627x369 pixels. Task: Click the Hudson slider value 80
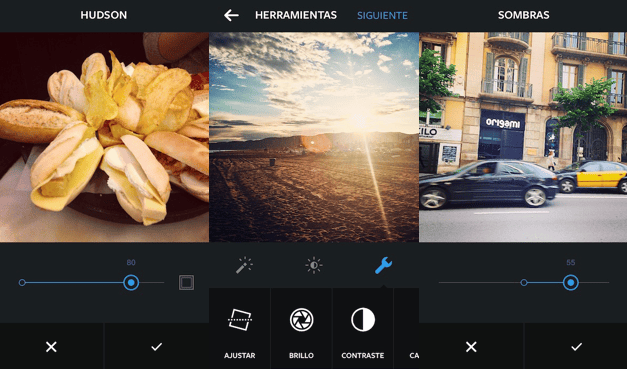click(131, 263)
